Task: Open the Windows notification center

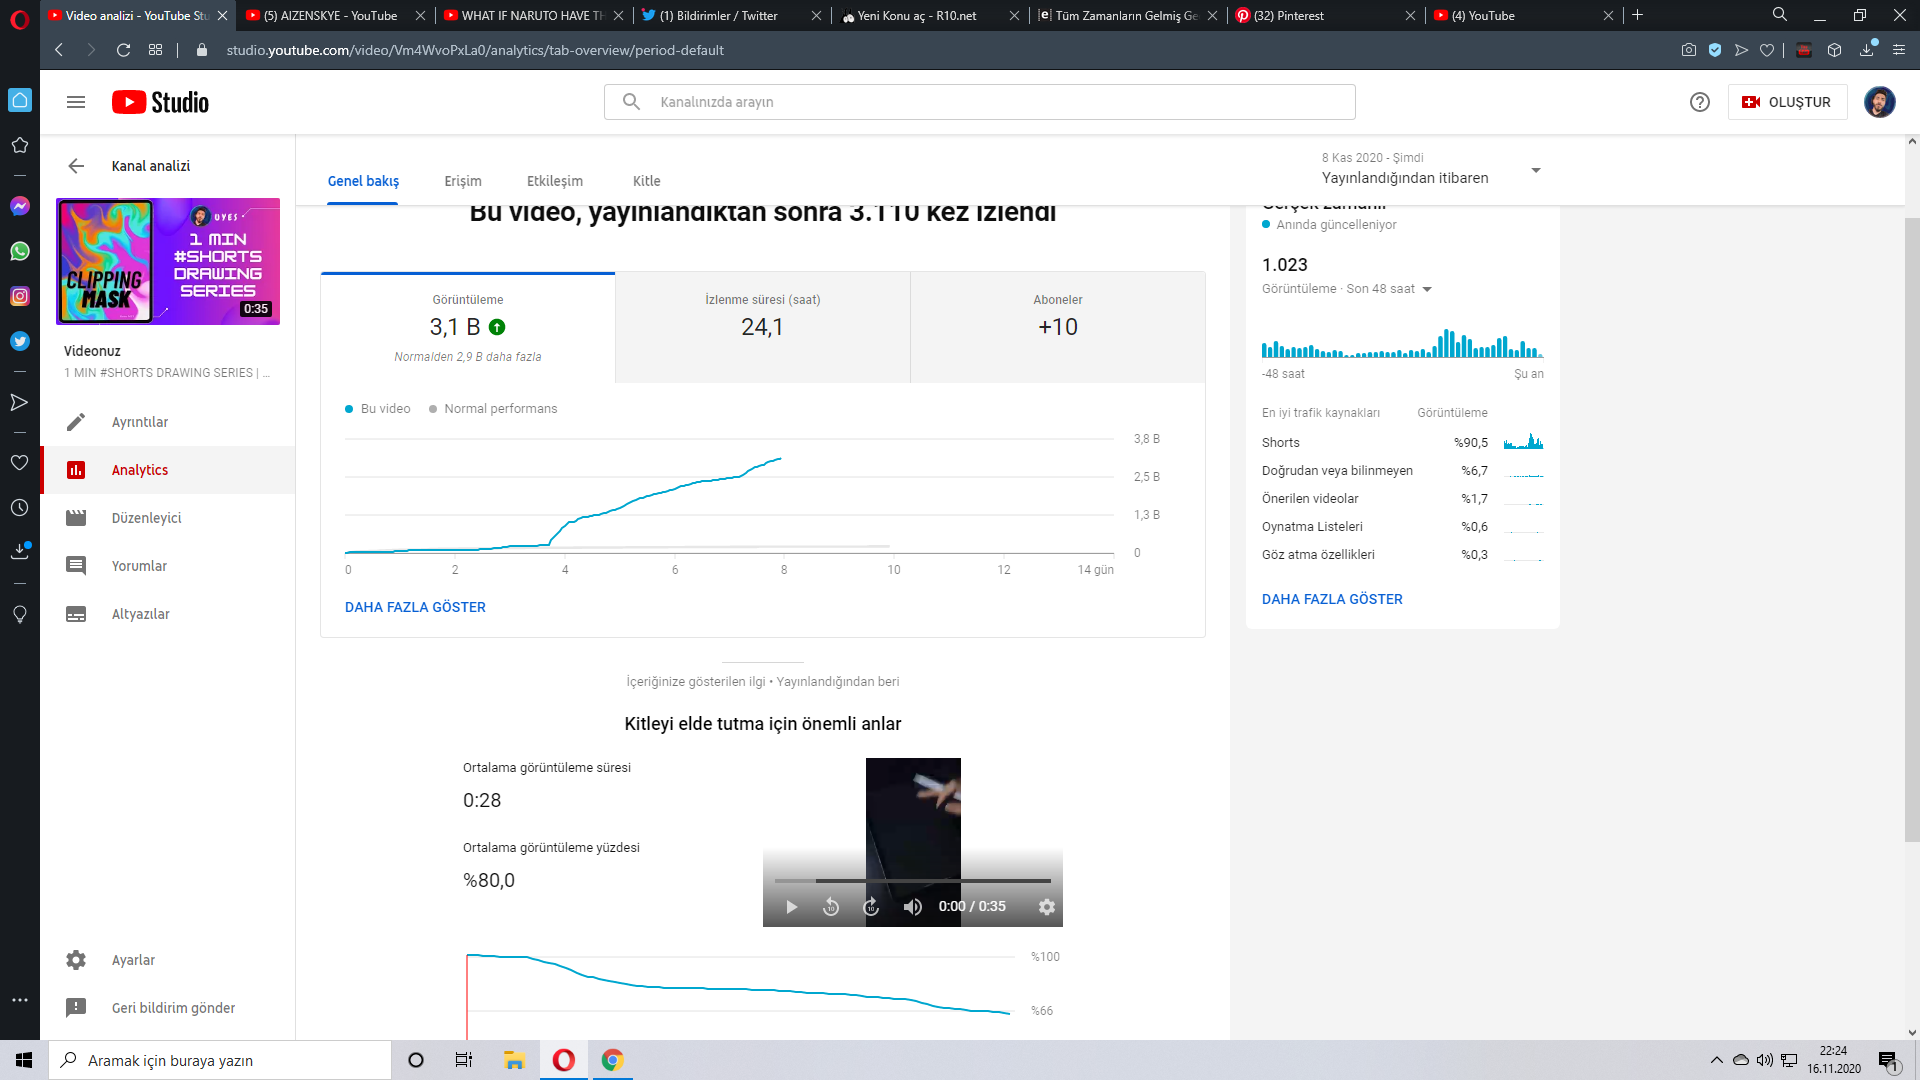Action: click(1889, 1060)
